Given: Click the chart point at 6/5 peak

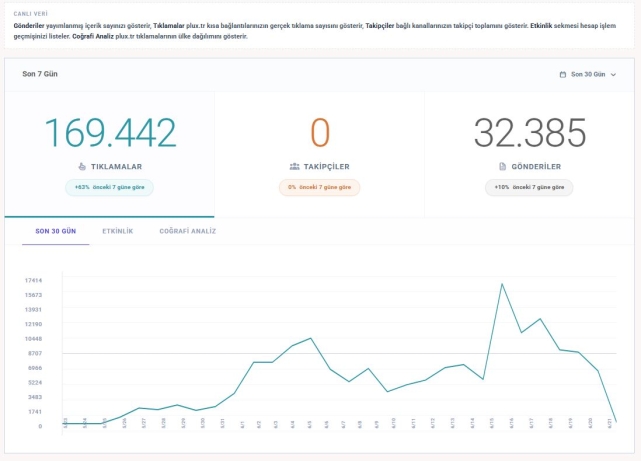Looking at the screenshot, I should (x=310, y=338).
